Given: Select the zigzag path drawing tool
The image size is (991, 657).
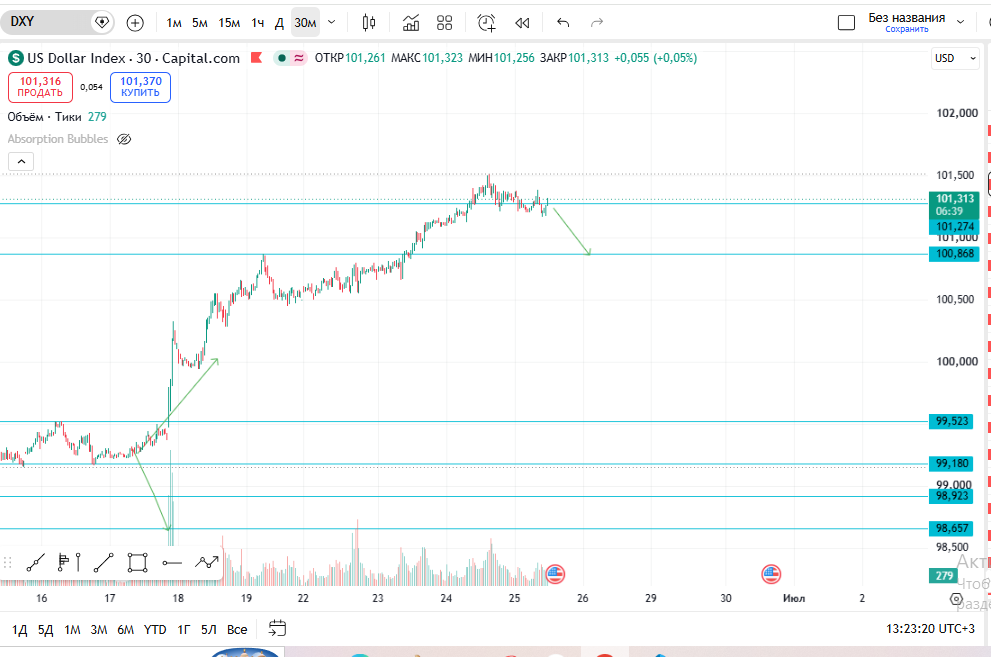Looking at the screenshot, I should point(207,562).
